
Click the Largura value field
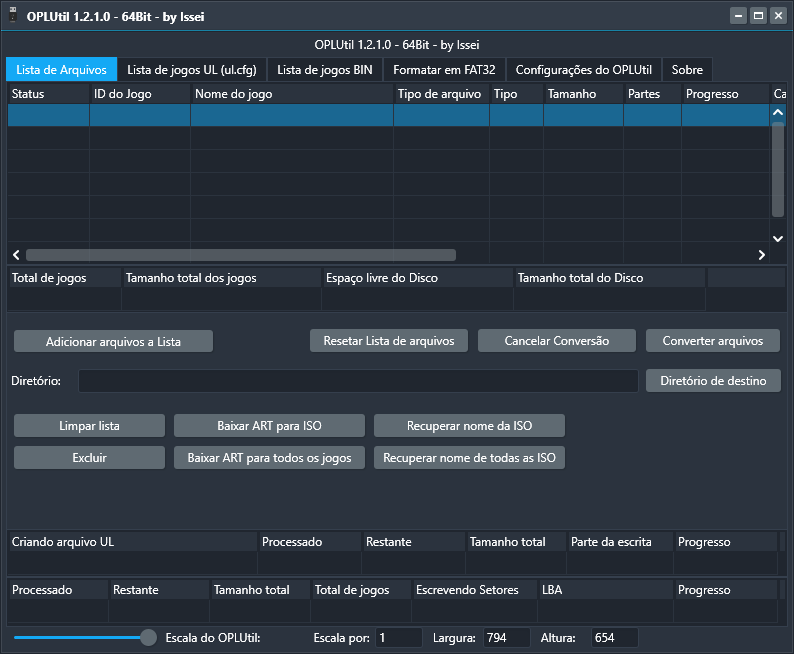coord(506,638)
